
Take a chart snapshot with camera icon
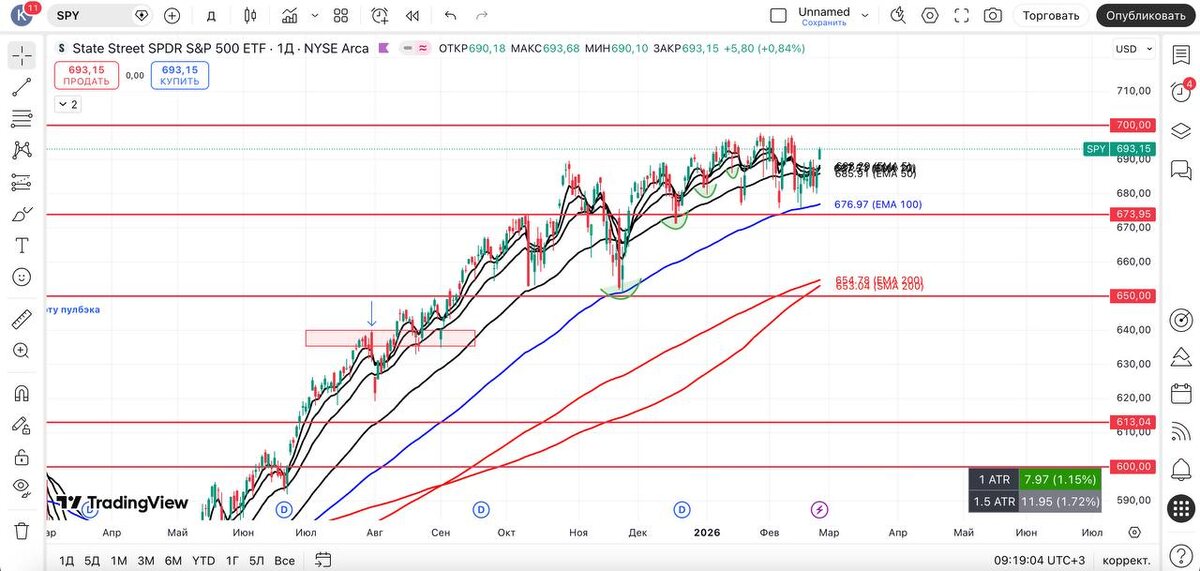(x=993, y=16)
